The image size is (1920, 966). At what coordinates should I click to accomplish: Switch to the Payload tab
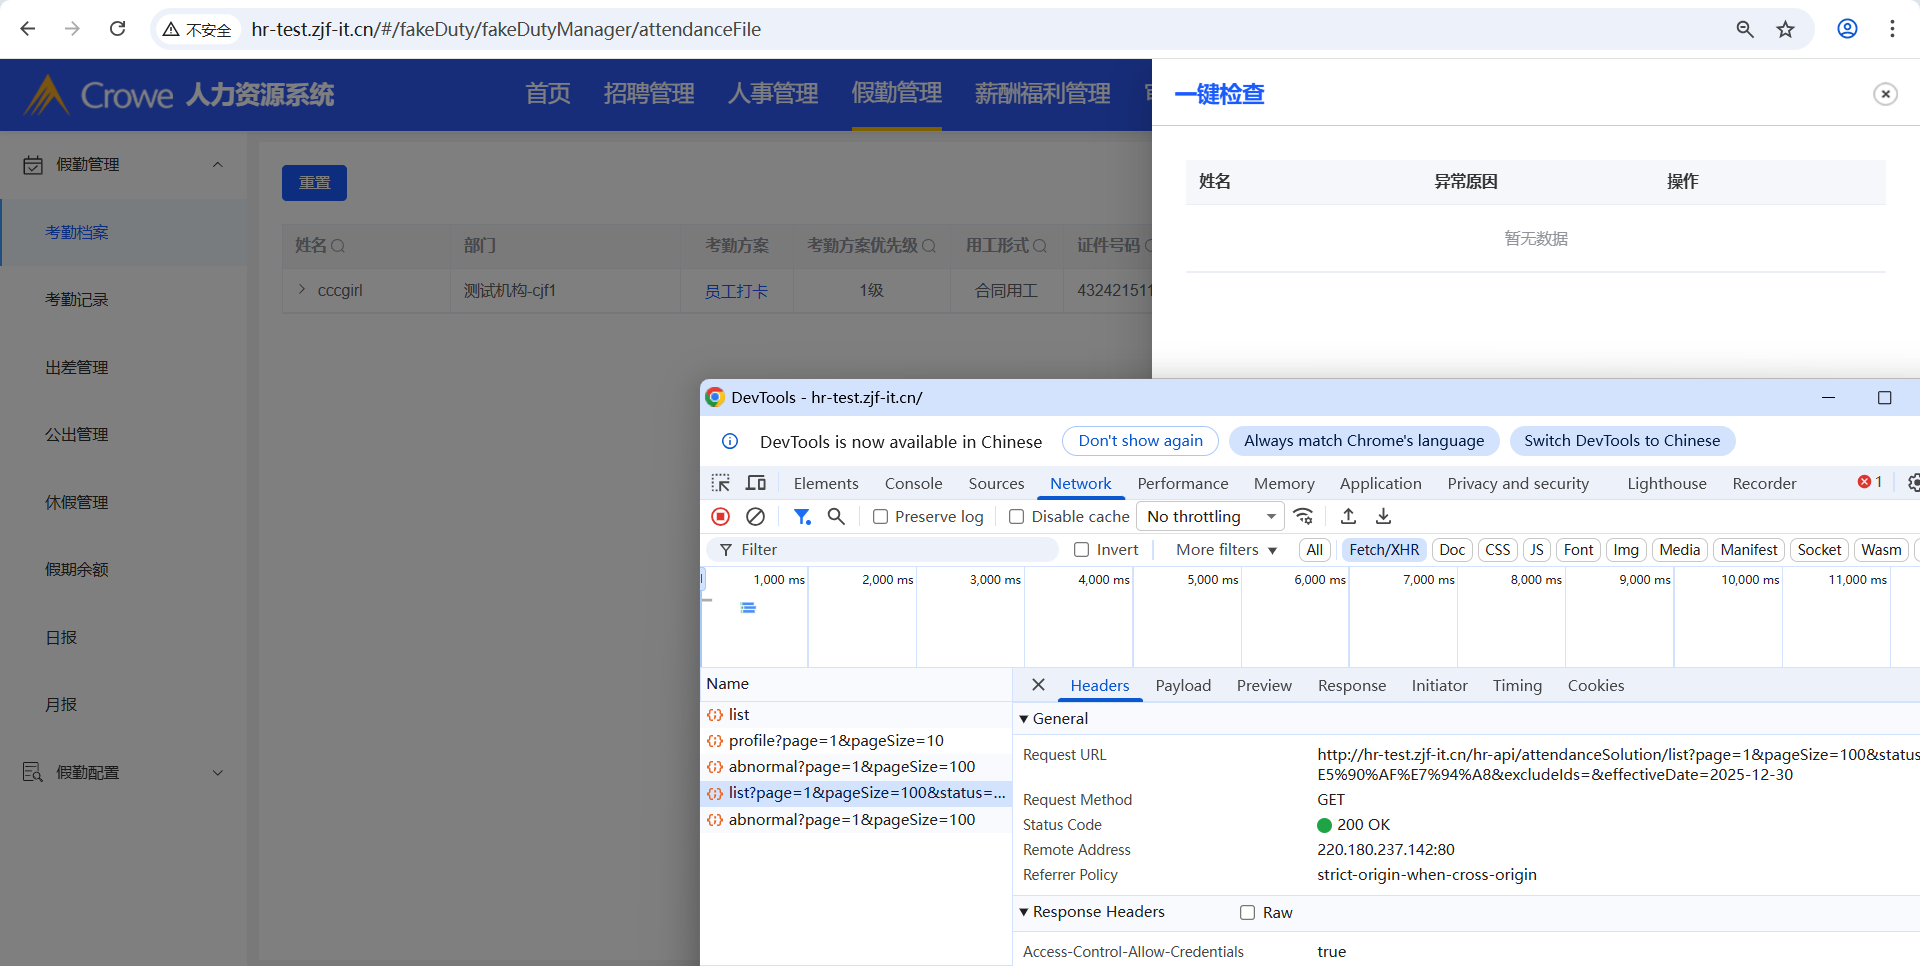point(1183,686)
